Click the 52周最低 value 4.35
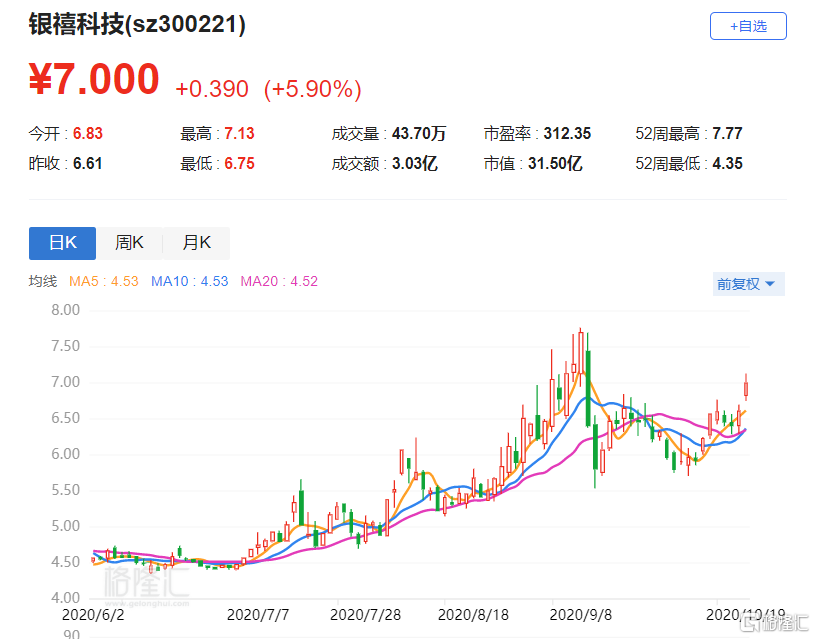Screen dimensions: 815x639 [x=727, y=163]
